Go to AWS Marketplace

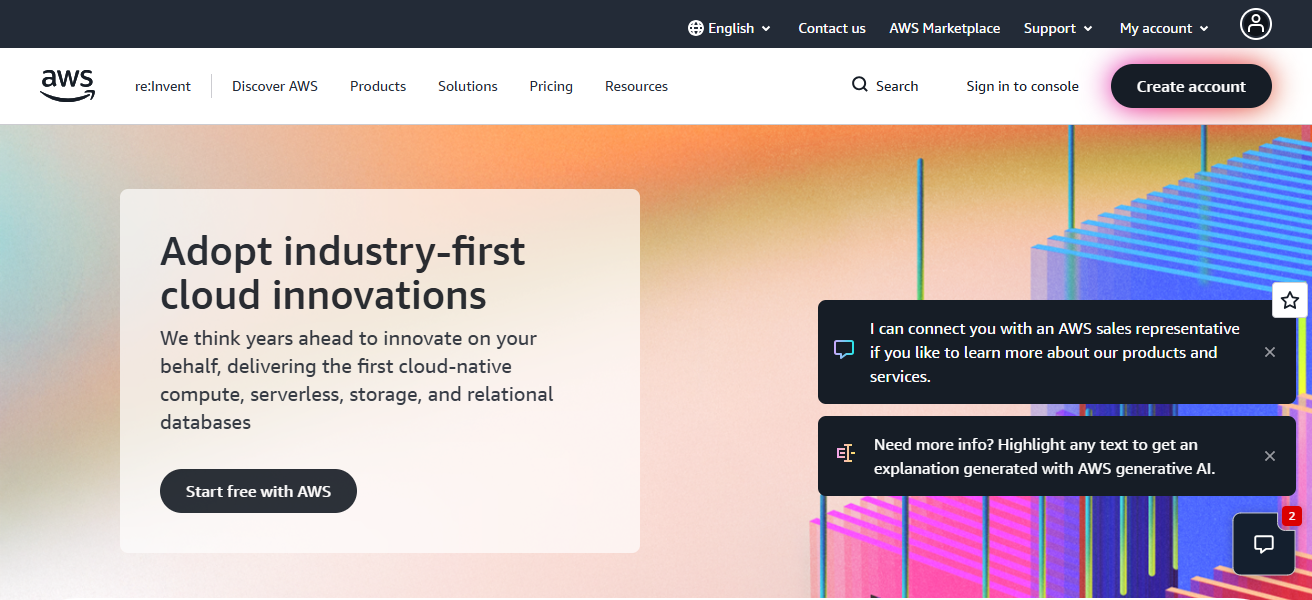pyautogui.click(x=945, y=28)
